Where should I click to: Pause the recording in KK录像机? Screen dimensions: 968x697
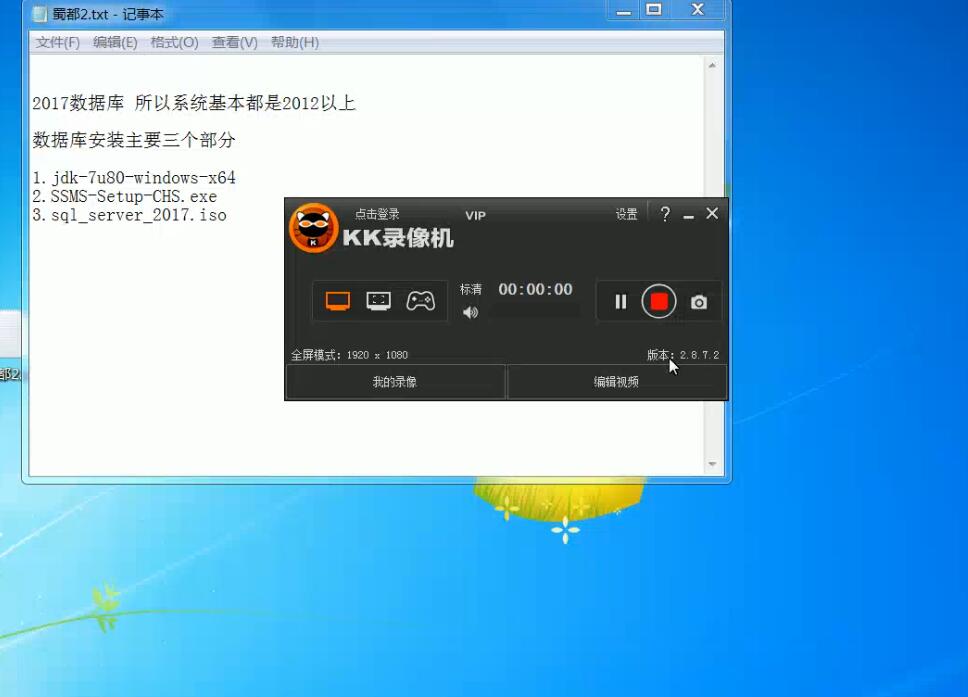point(620,301)
